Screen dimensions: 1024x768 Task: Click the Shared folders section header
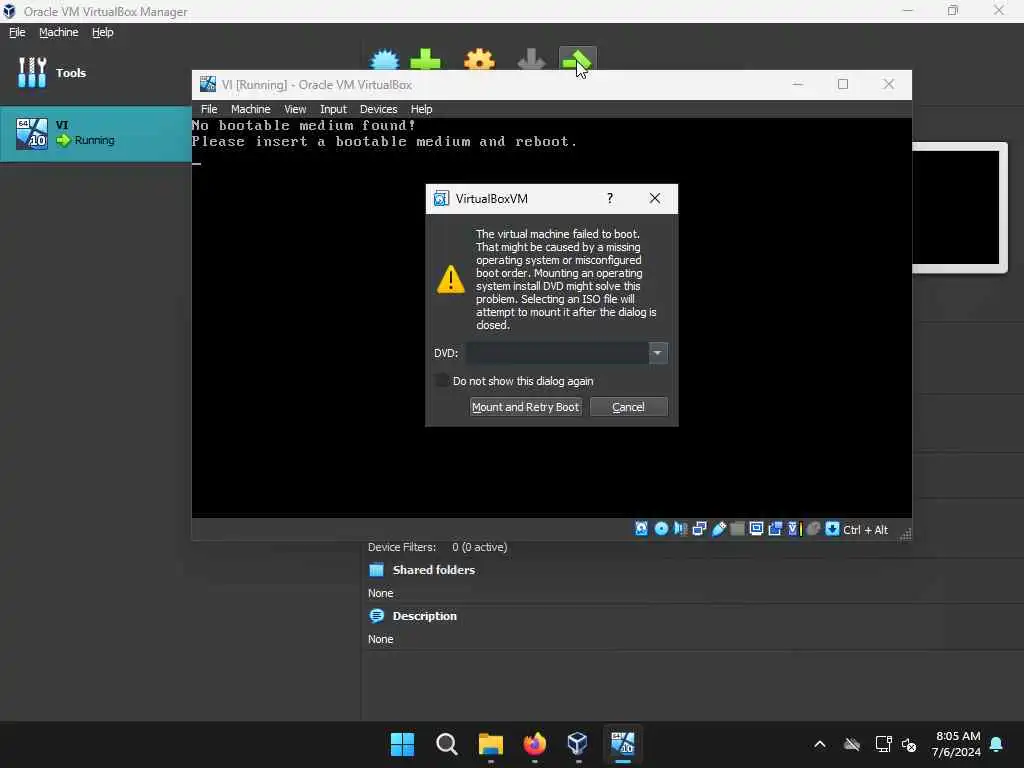(434, 570)
